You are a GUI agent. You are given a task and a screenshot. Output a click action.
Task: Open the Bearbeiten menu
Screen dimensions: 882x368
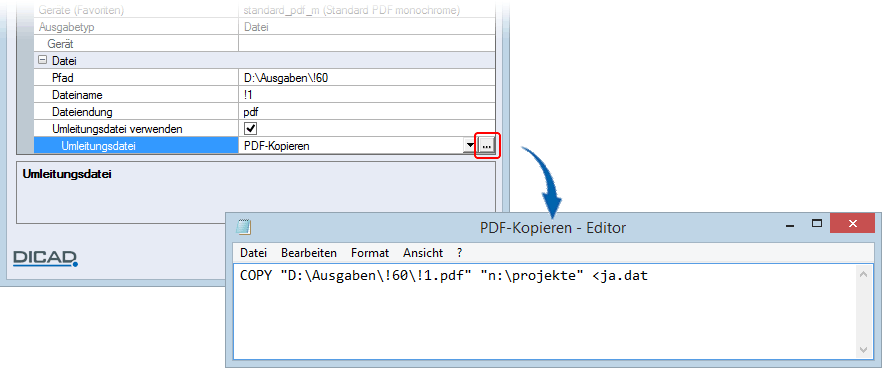point(309,253)
